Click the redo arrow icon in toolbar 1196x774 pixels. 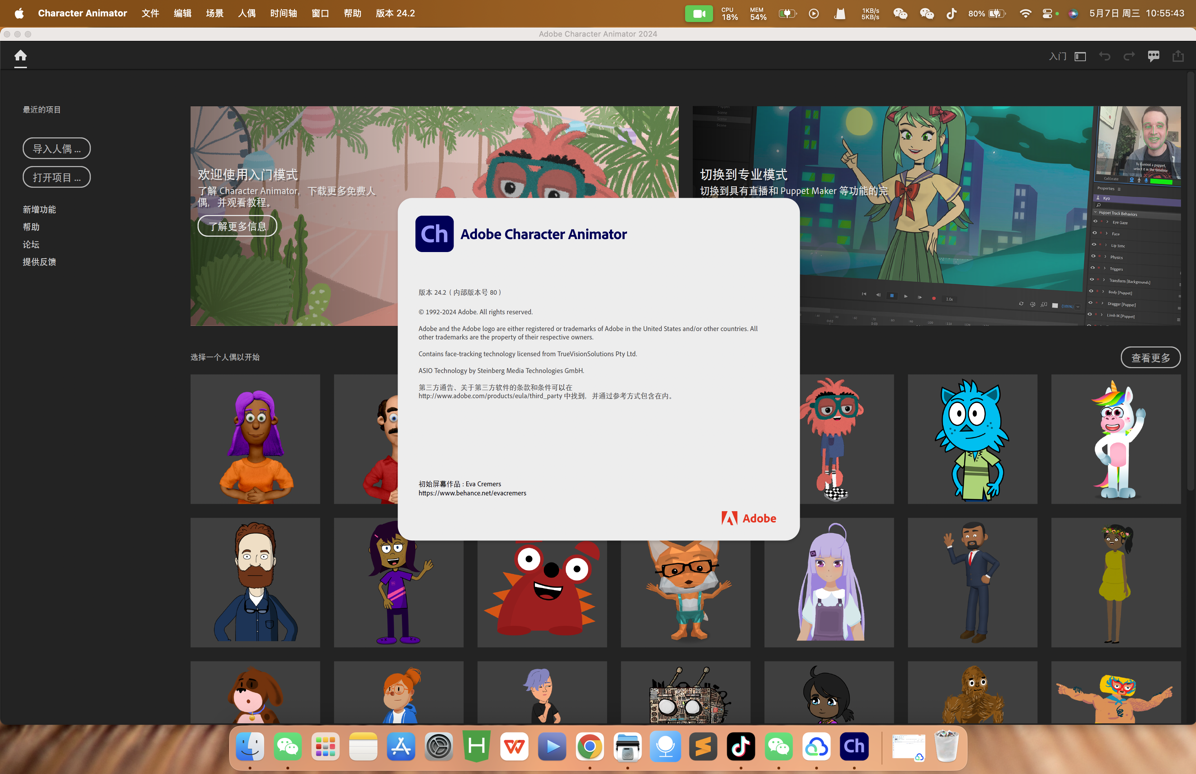point(1129,56)
